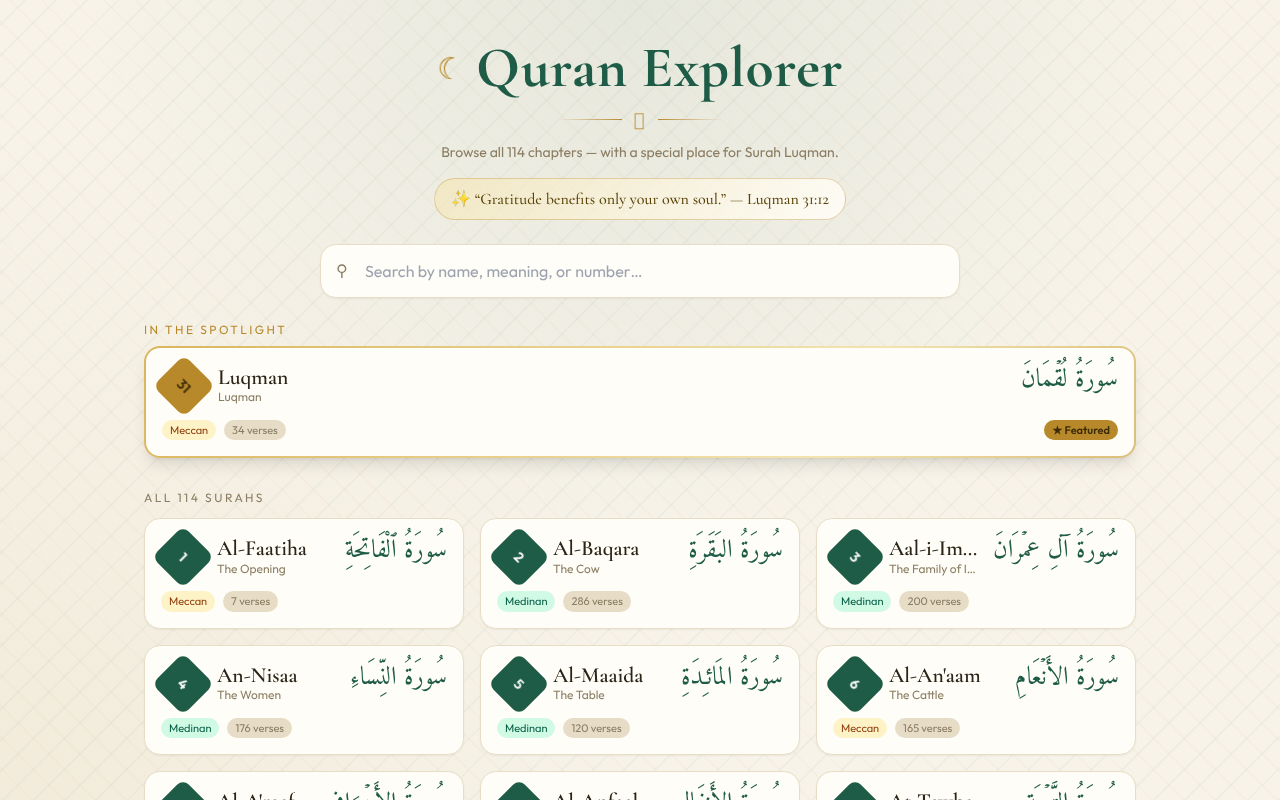Screen dimensions: 1280x800
Task: Click the Arabic name on Al-Maaida card
Action: point(732,675)
